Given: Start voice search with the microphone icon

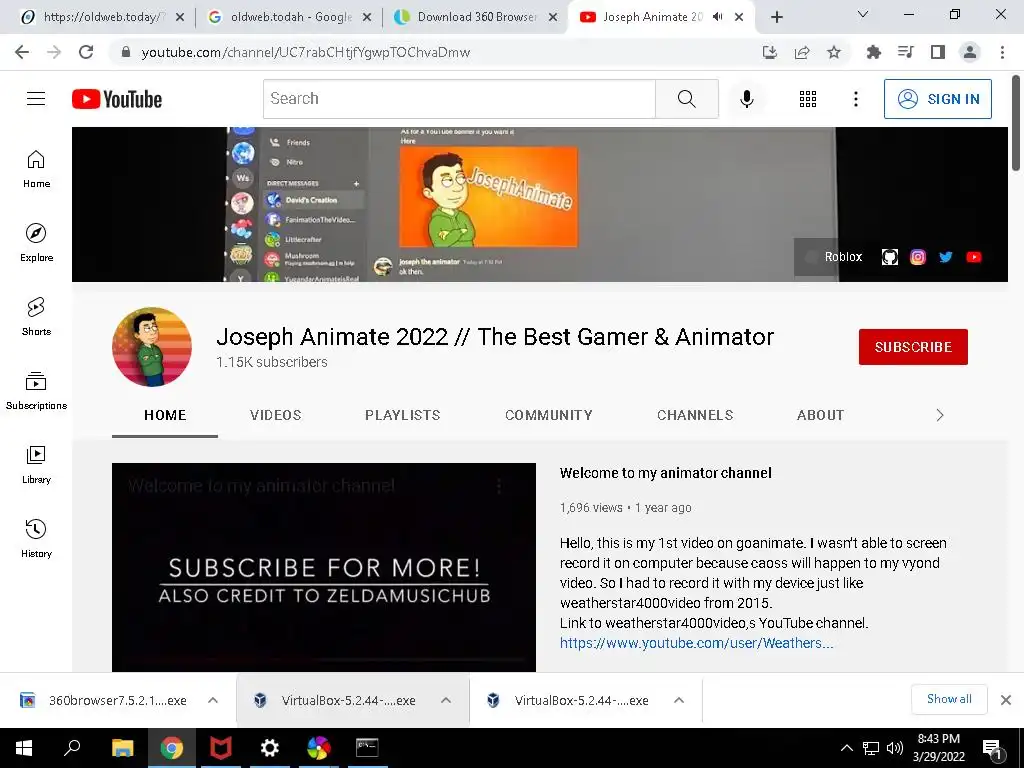Looking at the screenshot, I should click(x=746, y=99).
